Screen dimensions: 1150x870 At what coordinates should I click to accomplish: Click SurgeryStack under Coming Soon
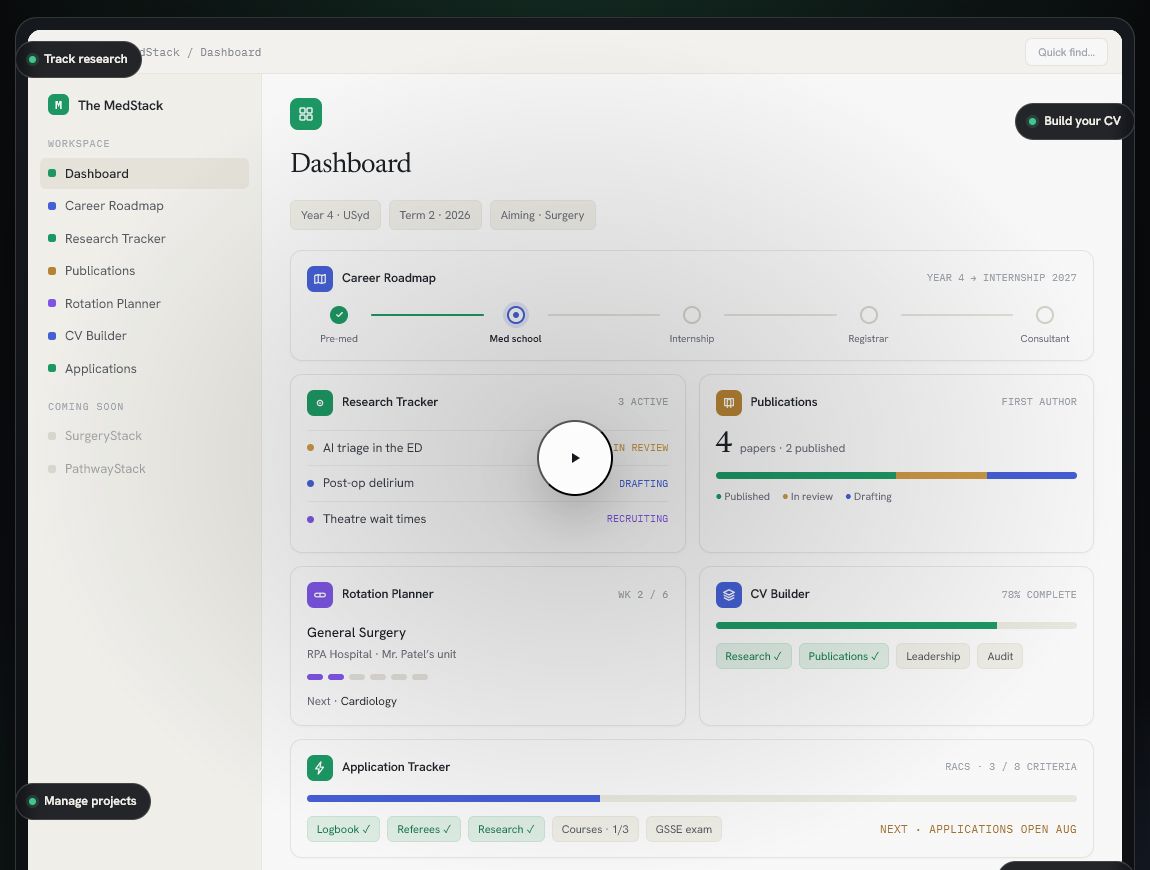(x=144, y=436)
